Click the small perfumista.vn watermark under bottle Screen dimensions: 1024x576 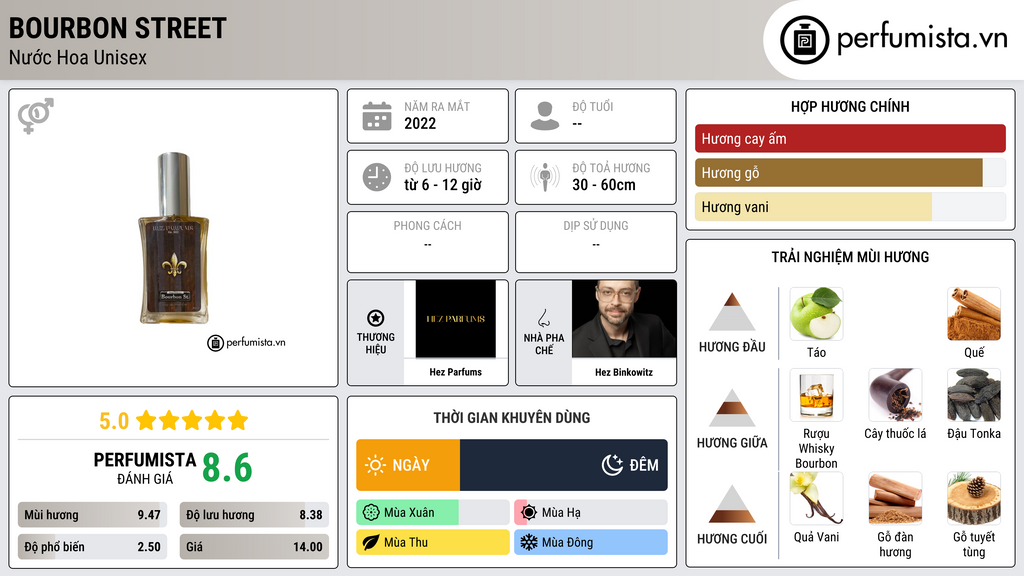pyautogui.click(x=246, y=342)
